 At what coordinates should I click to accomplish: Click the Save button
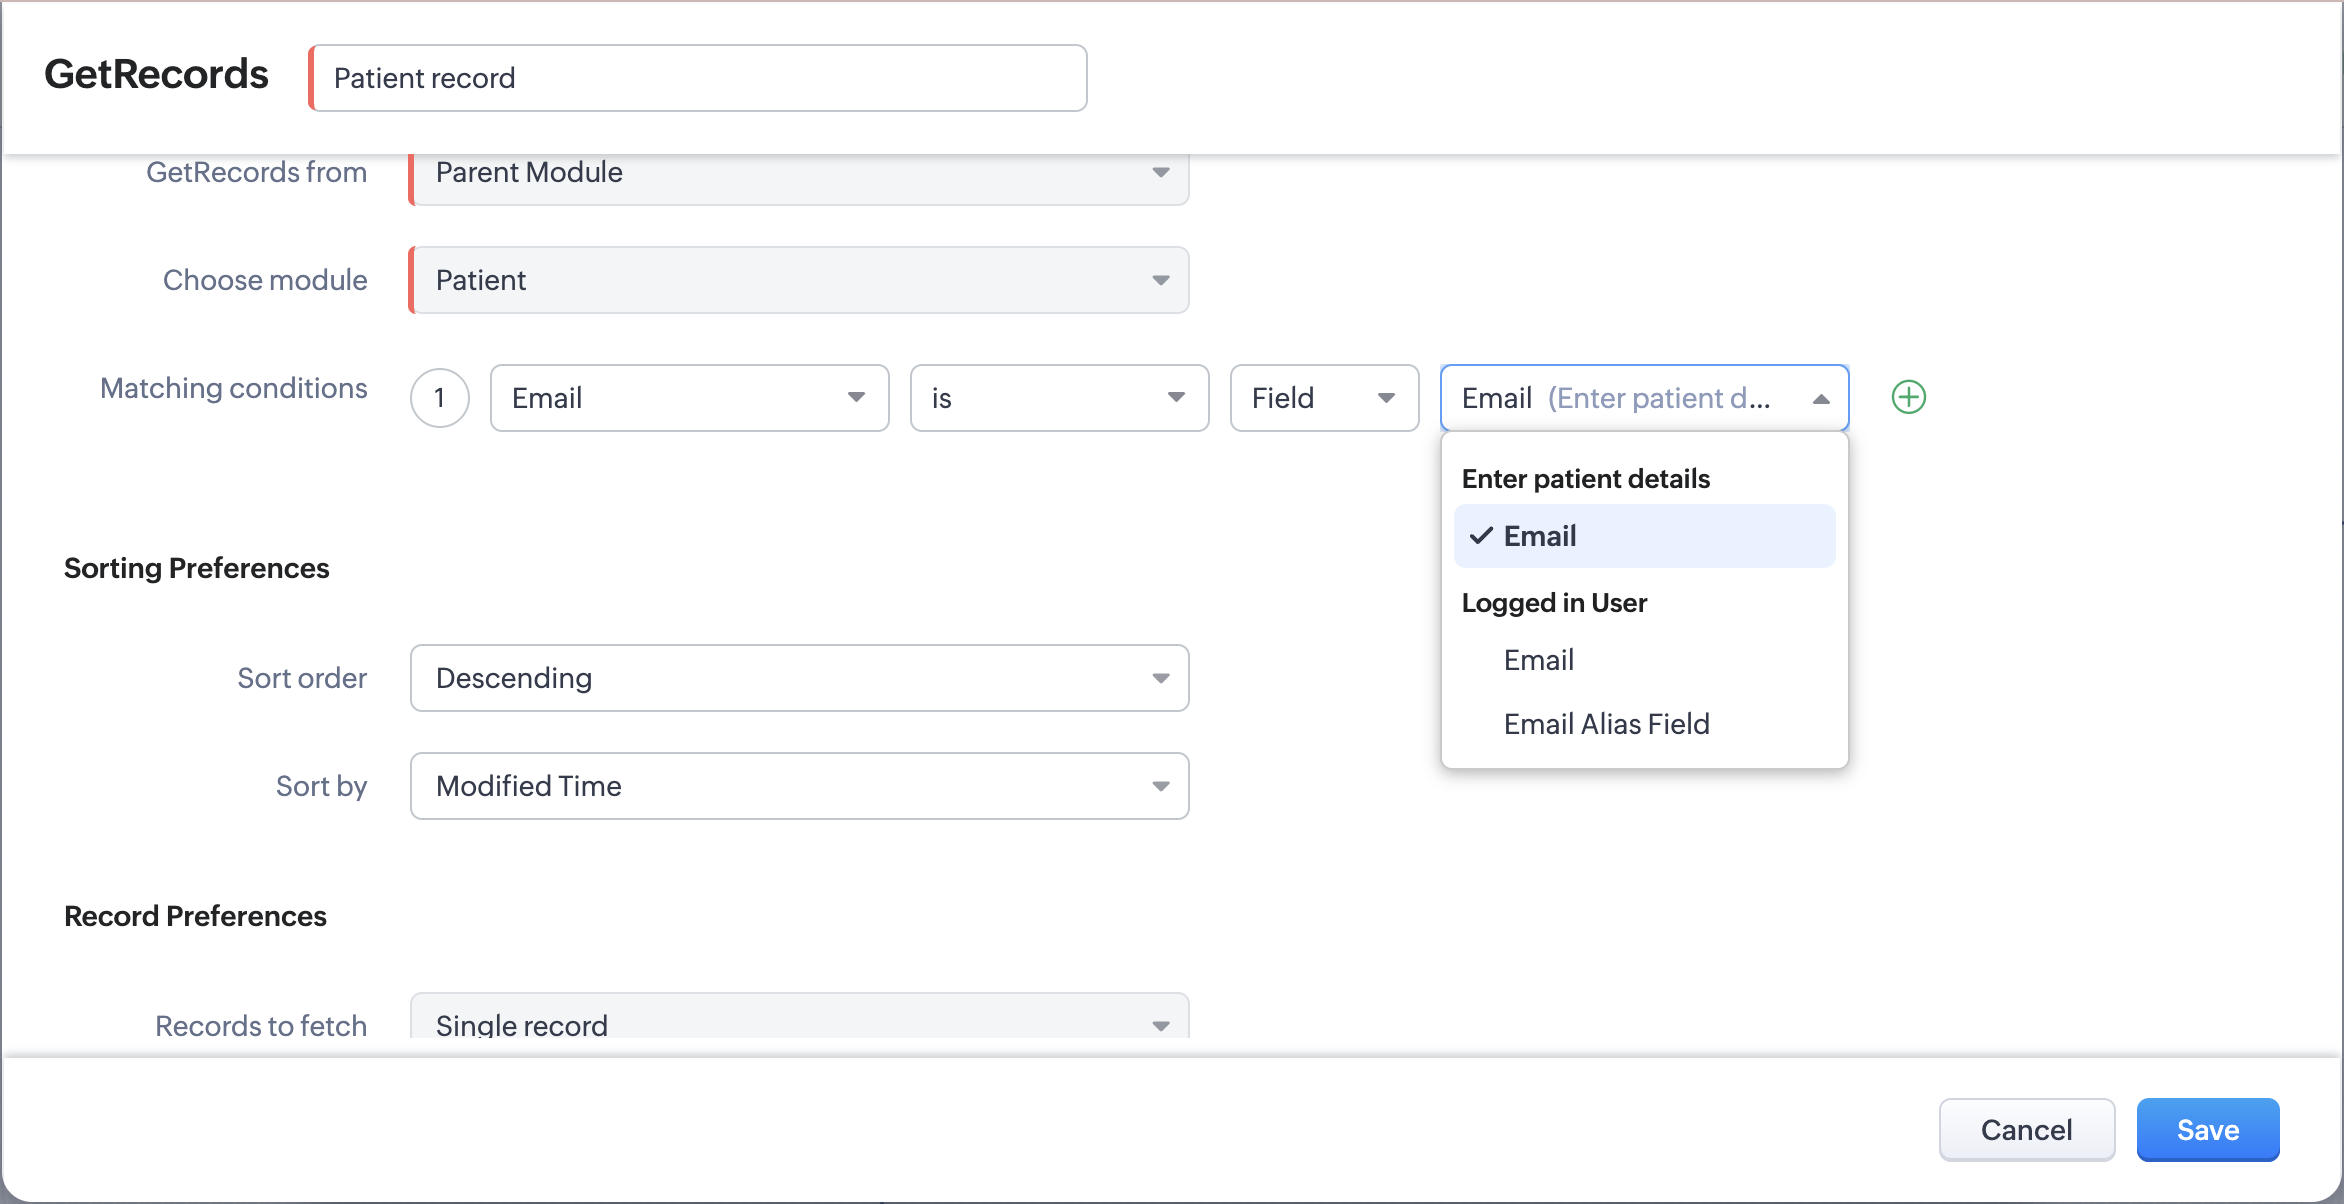point(2207,1130)
